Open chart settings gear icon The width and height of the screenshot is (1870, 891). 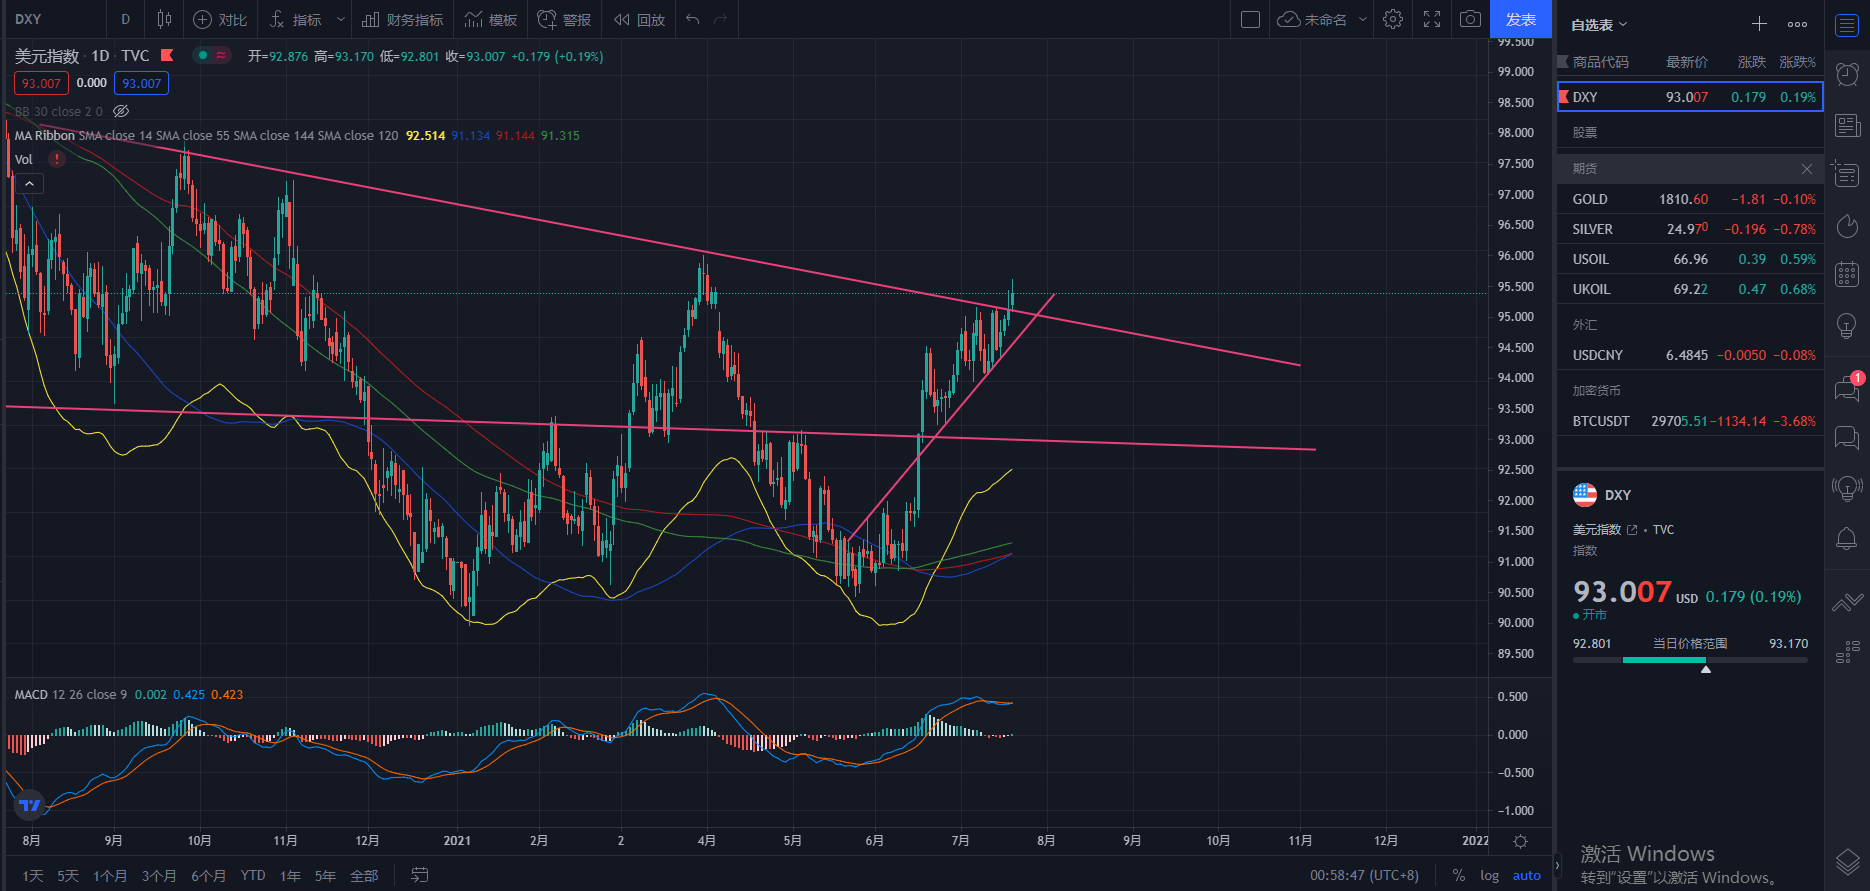tap(1393, 19)
